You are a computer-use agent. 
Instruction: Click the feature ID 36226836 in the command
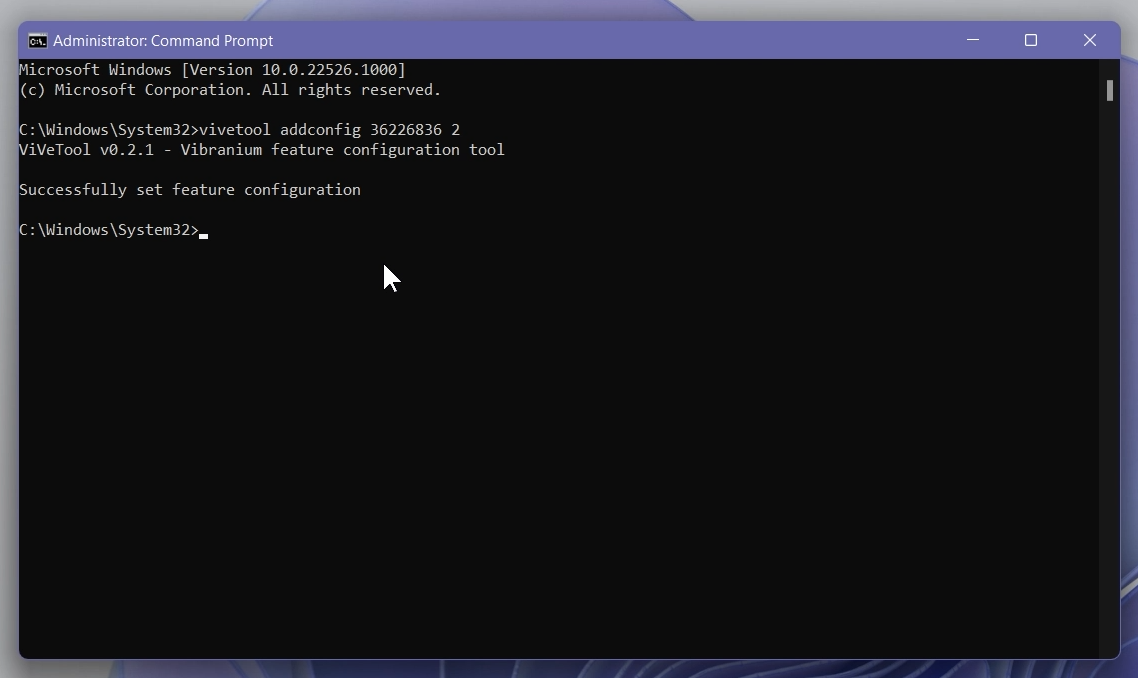[x=404, y=129]
